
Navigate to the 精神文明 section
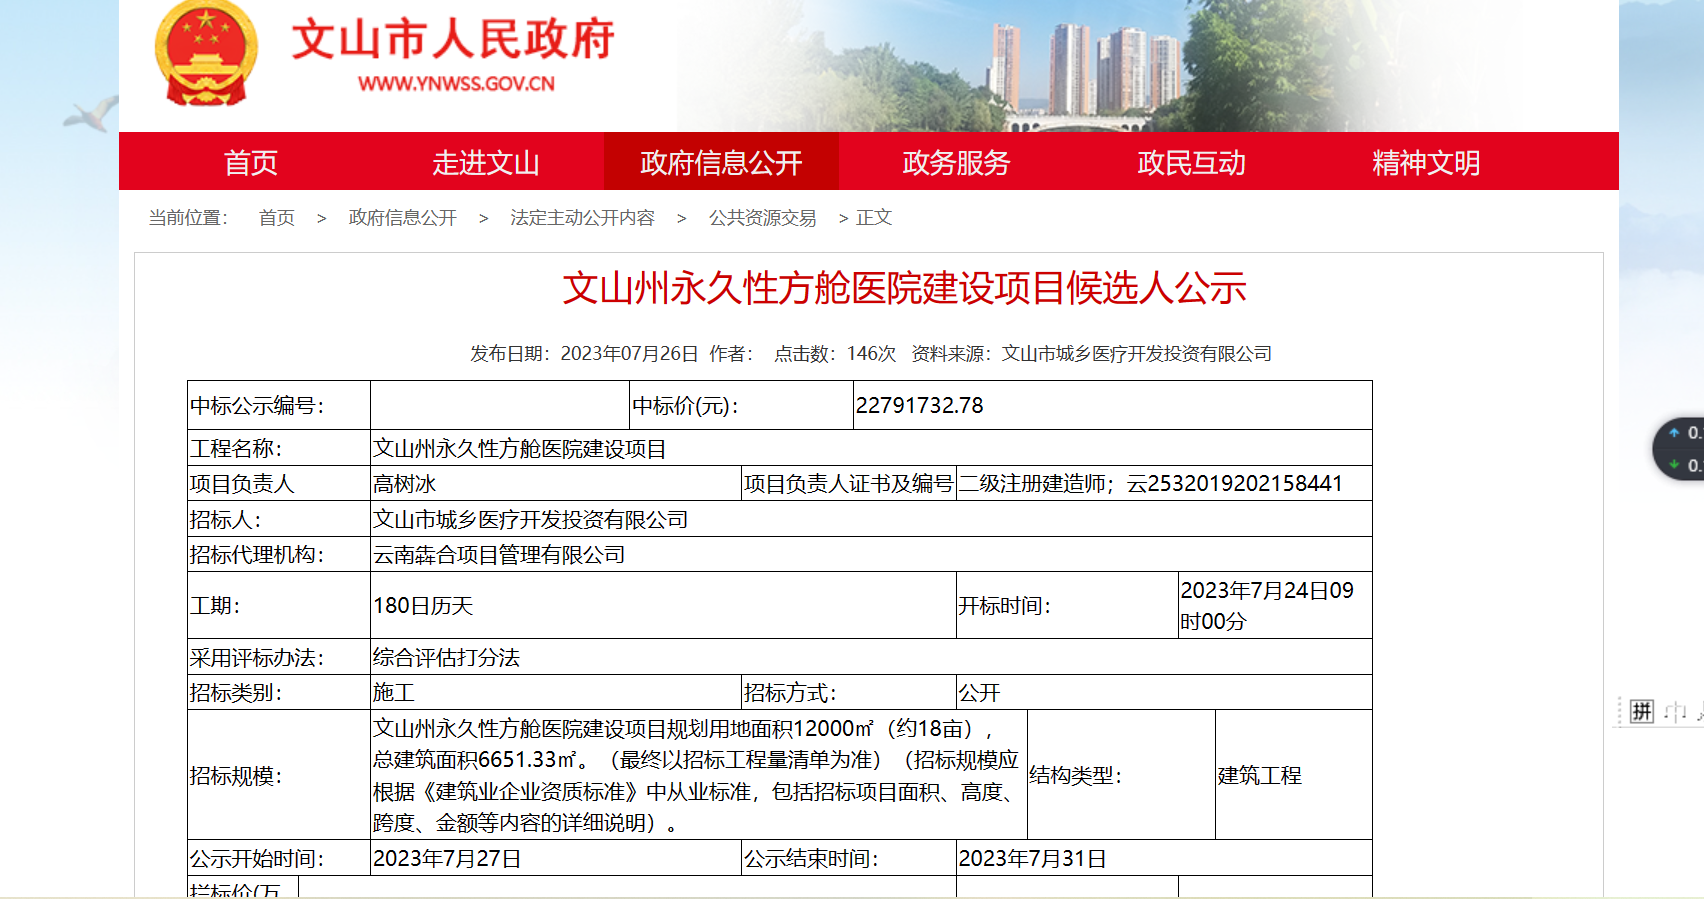coord(1426,162)
